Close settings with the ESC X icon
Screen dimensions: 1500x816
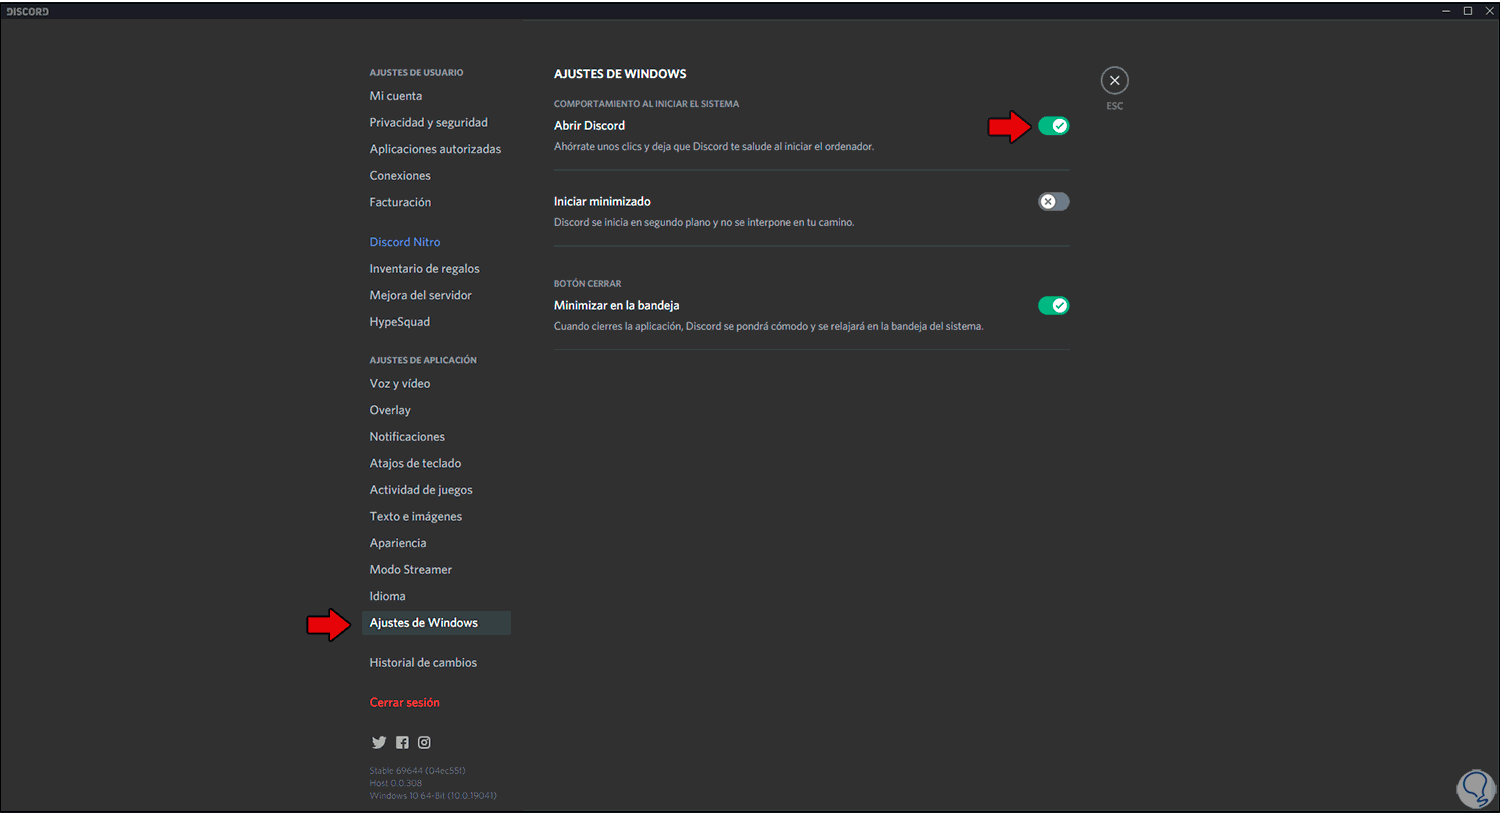click(x=1114, y=80)
